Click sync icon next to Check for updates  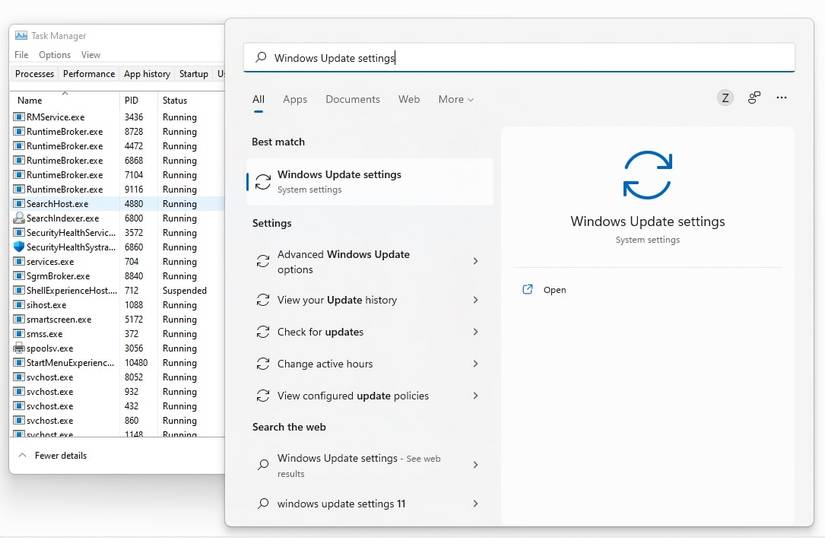(263, 332)
